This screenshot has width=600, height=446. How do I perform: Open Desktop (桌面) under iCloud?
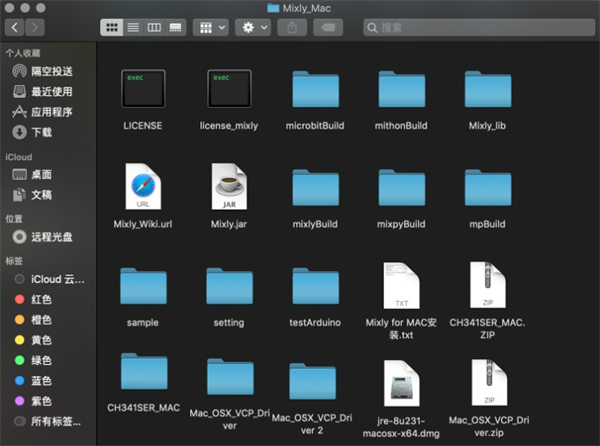[x=33, y=174]
